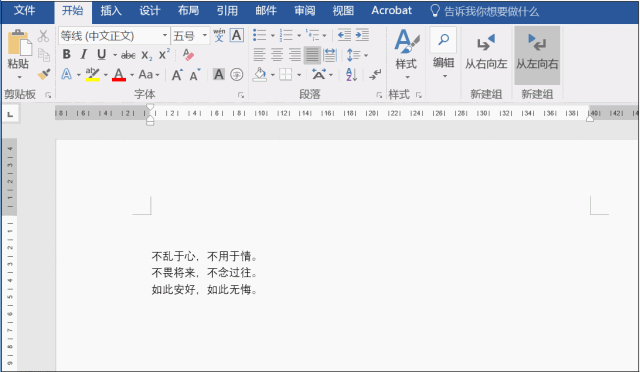Click the lightbulb Tell Me icon
This screenshot has width=640, height=372.
(x=435, y=11)
